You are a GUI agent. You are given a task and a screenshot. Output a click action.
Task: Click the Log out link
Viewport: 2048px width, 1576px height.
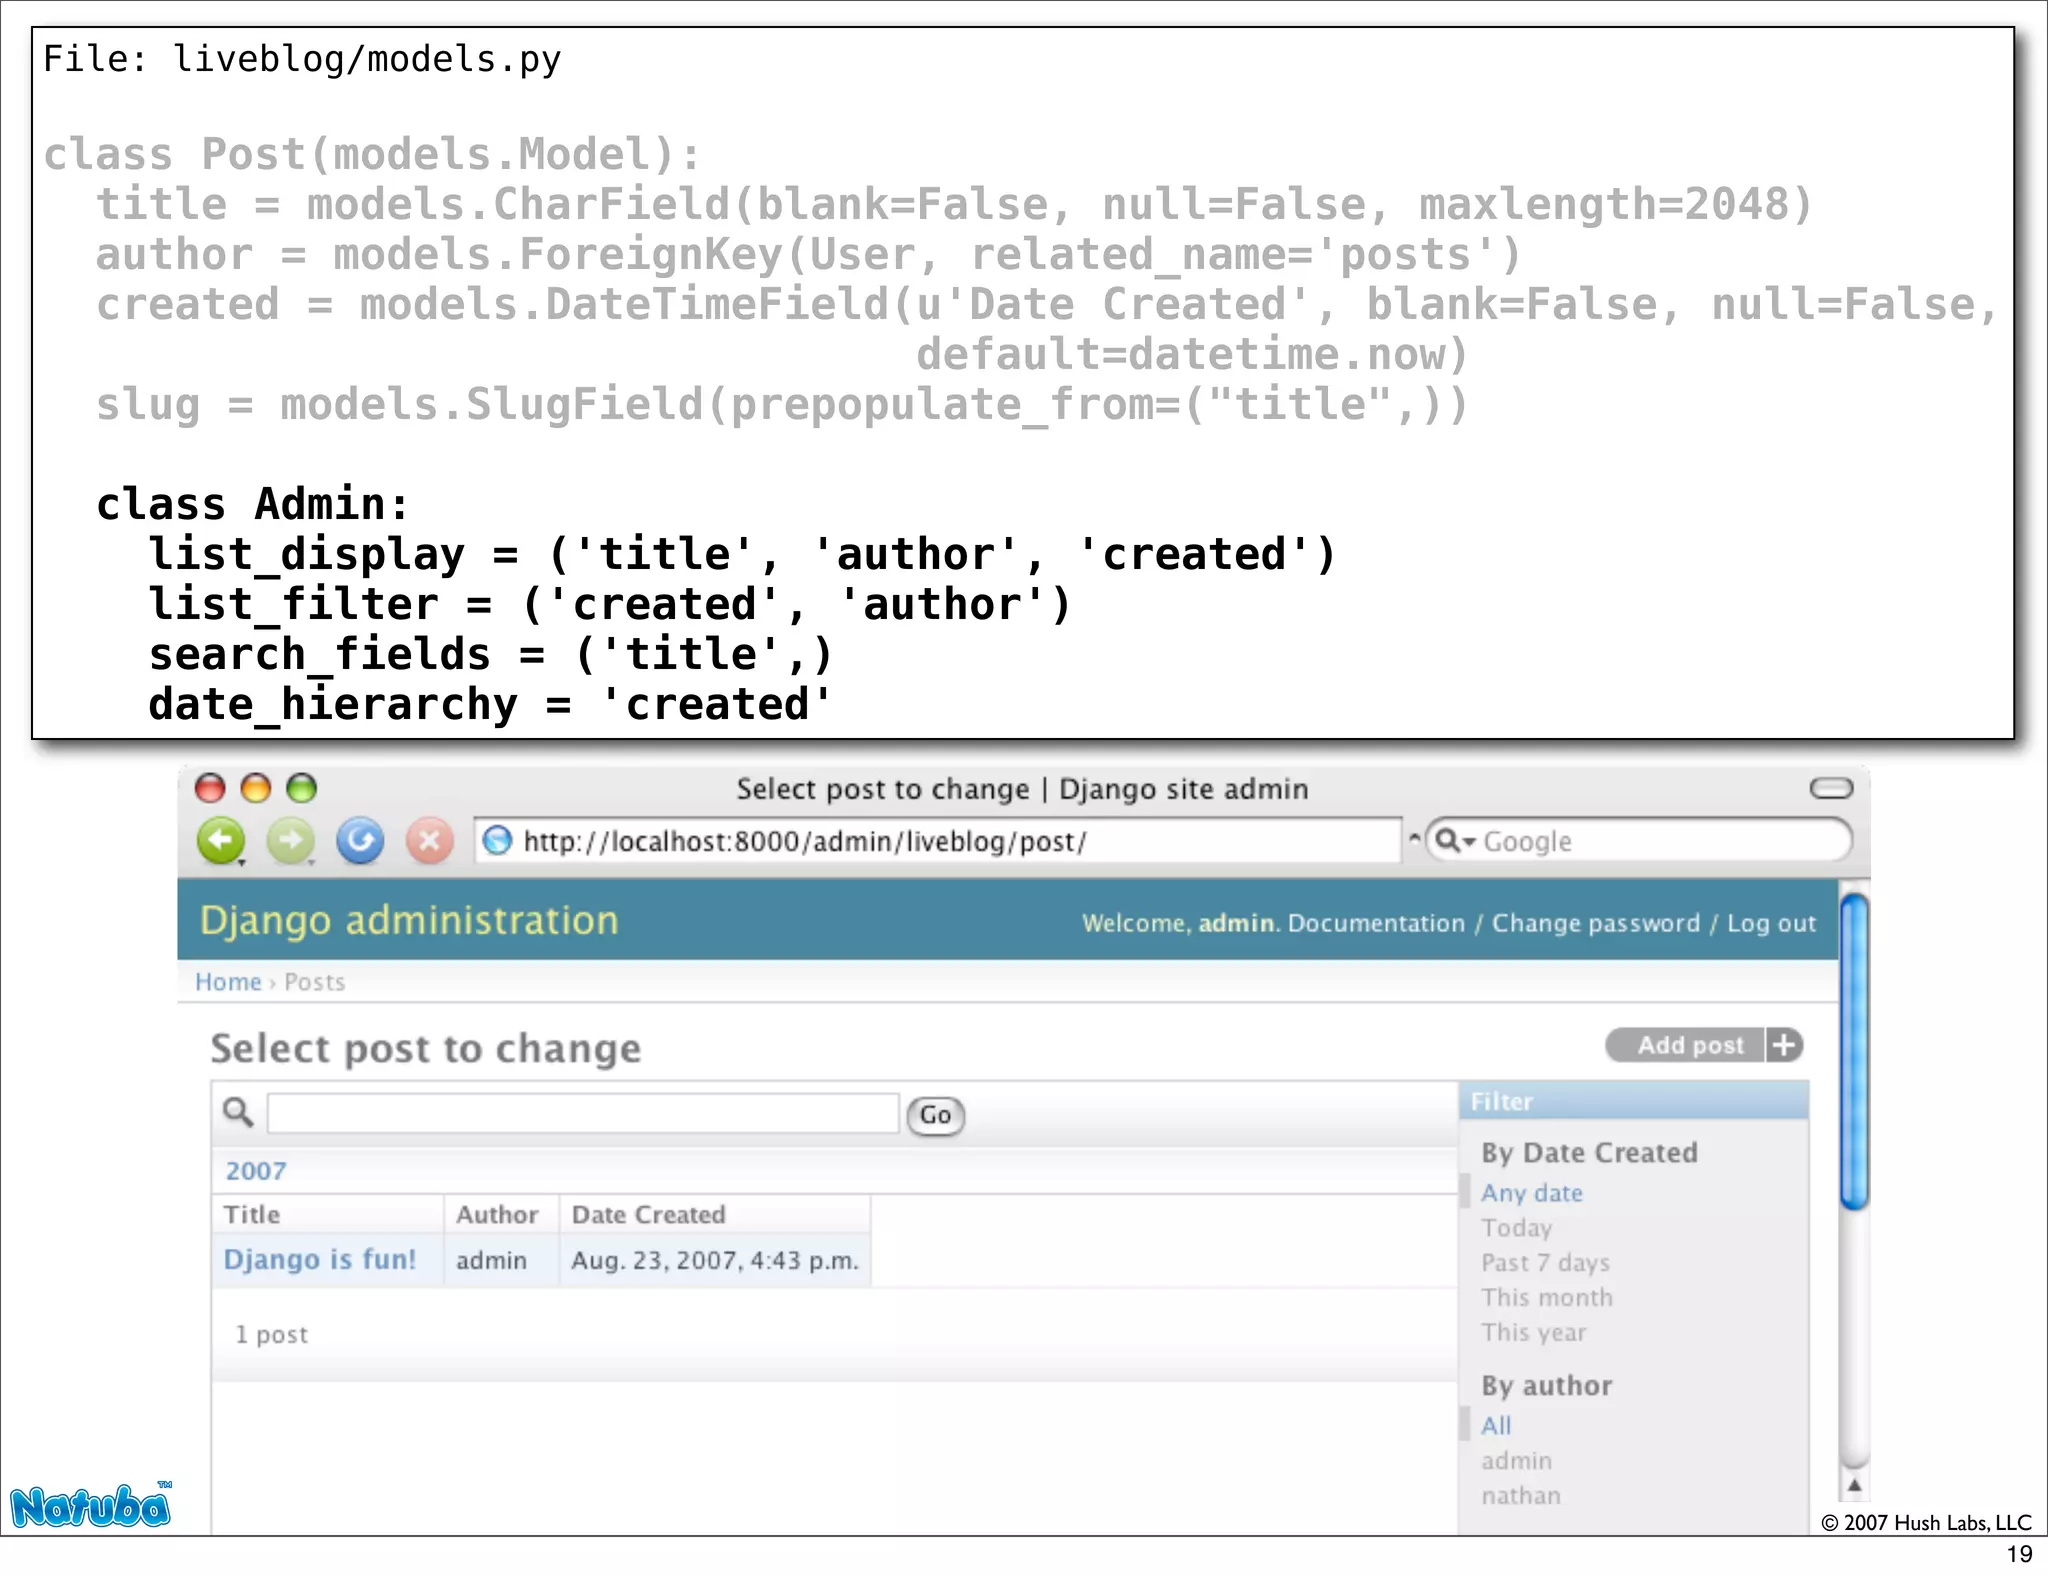click(x=1771, y=923)
